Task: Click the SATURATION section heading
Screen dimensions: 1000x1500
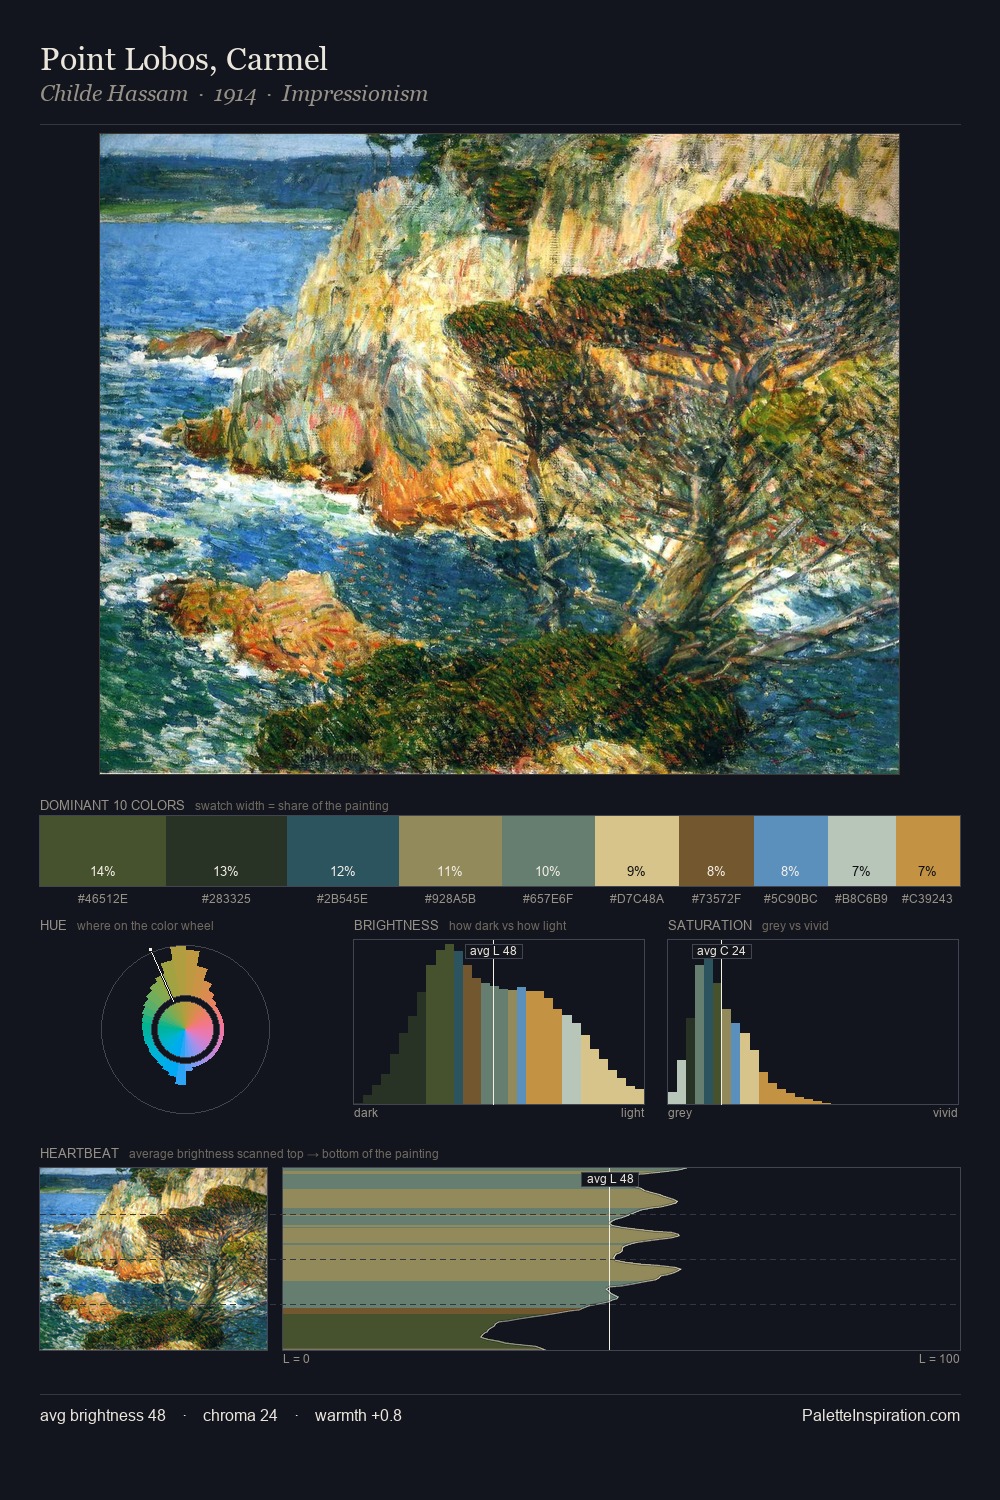Action: pos(710,925)
